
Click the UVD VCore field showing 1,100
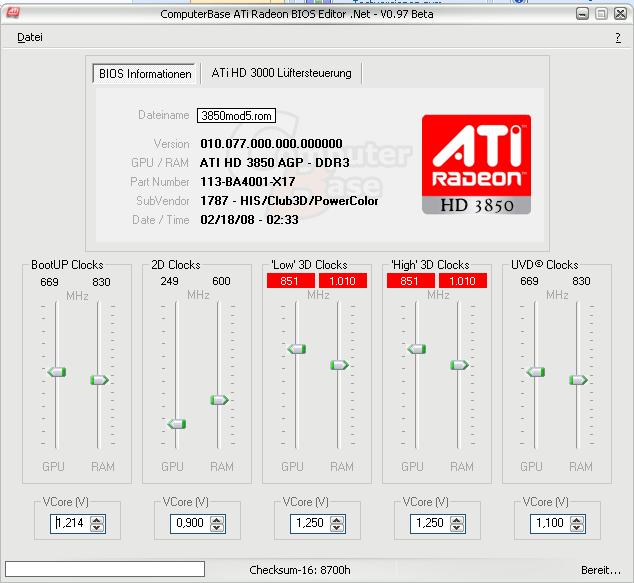[550, 524]
